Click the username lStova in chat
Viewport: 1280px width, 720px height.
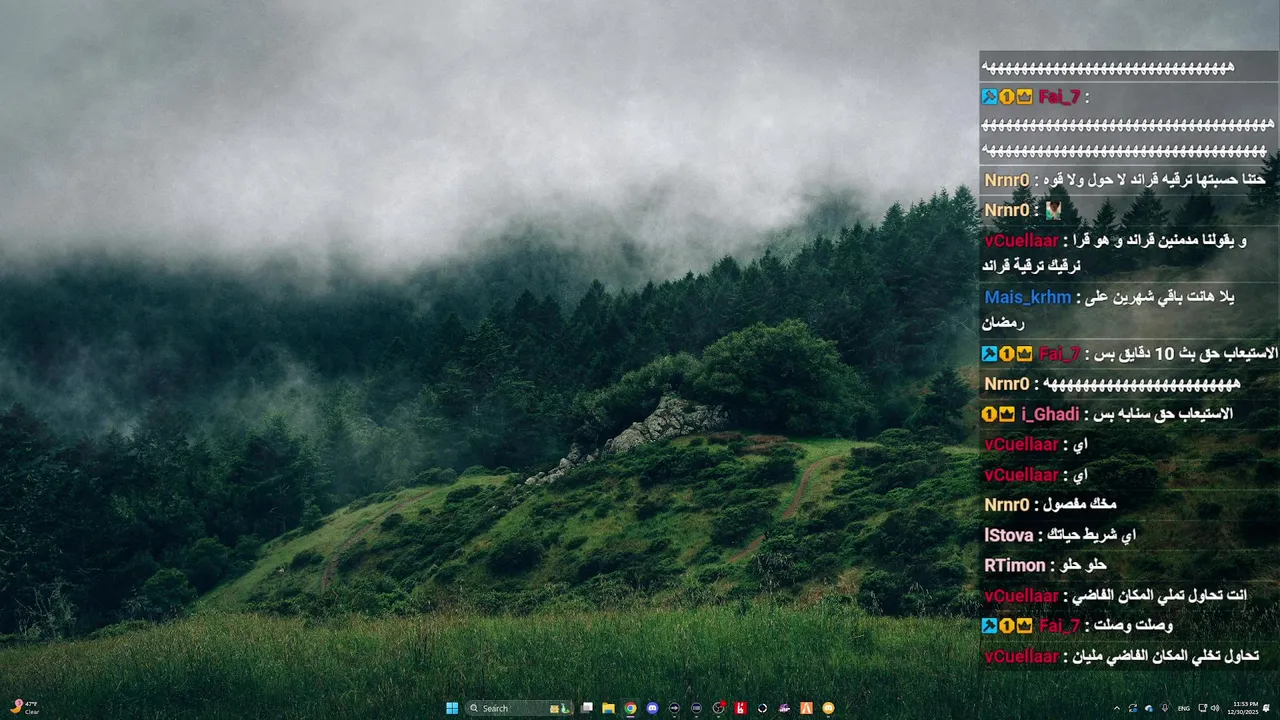point(1009,535)
